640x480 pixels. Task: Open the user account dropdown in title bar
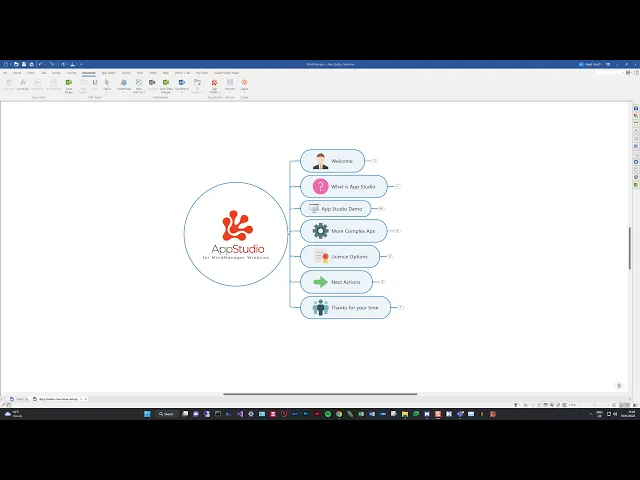pyautogui.click(x=591, y=64)
